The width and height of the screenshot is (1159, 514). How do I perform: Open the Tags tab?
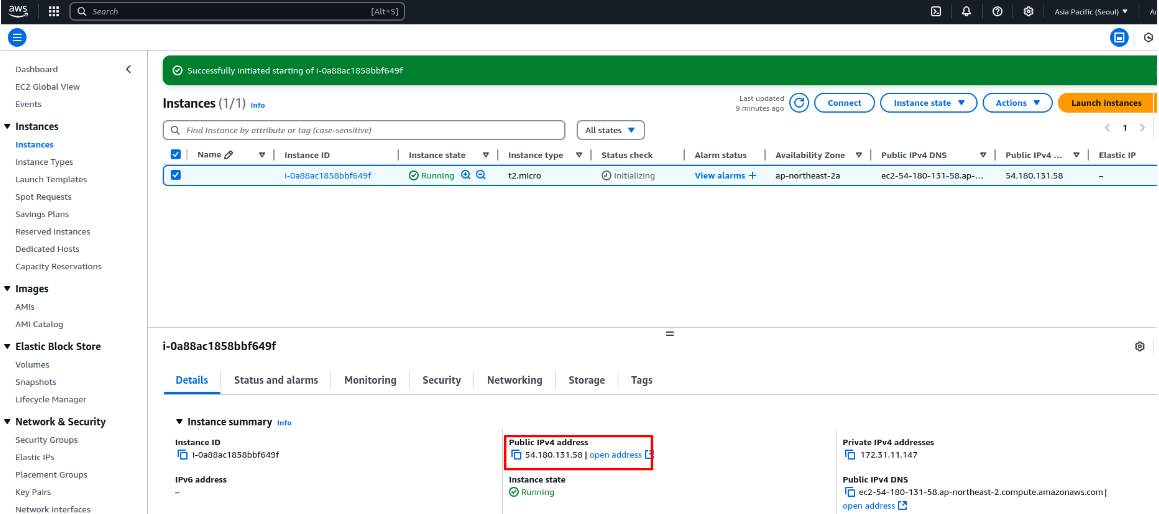pyautogui.click(x=642, y=380)
